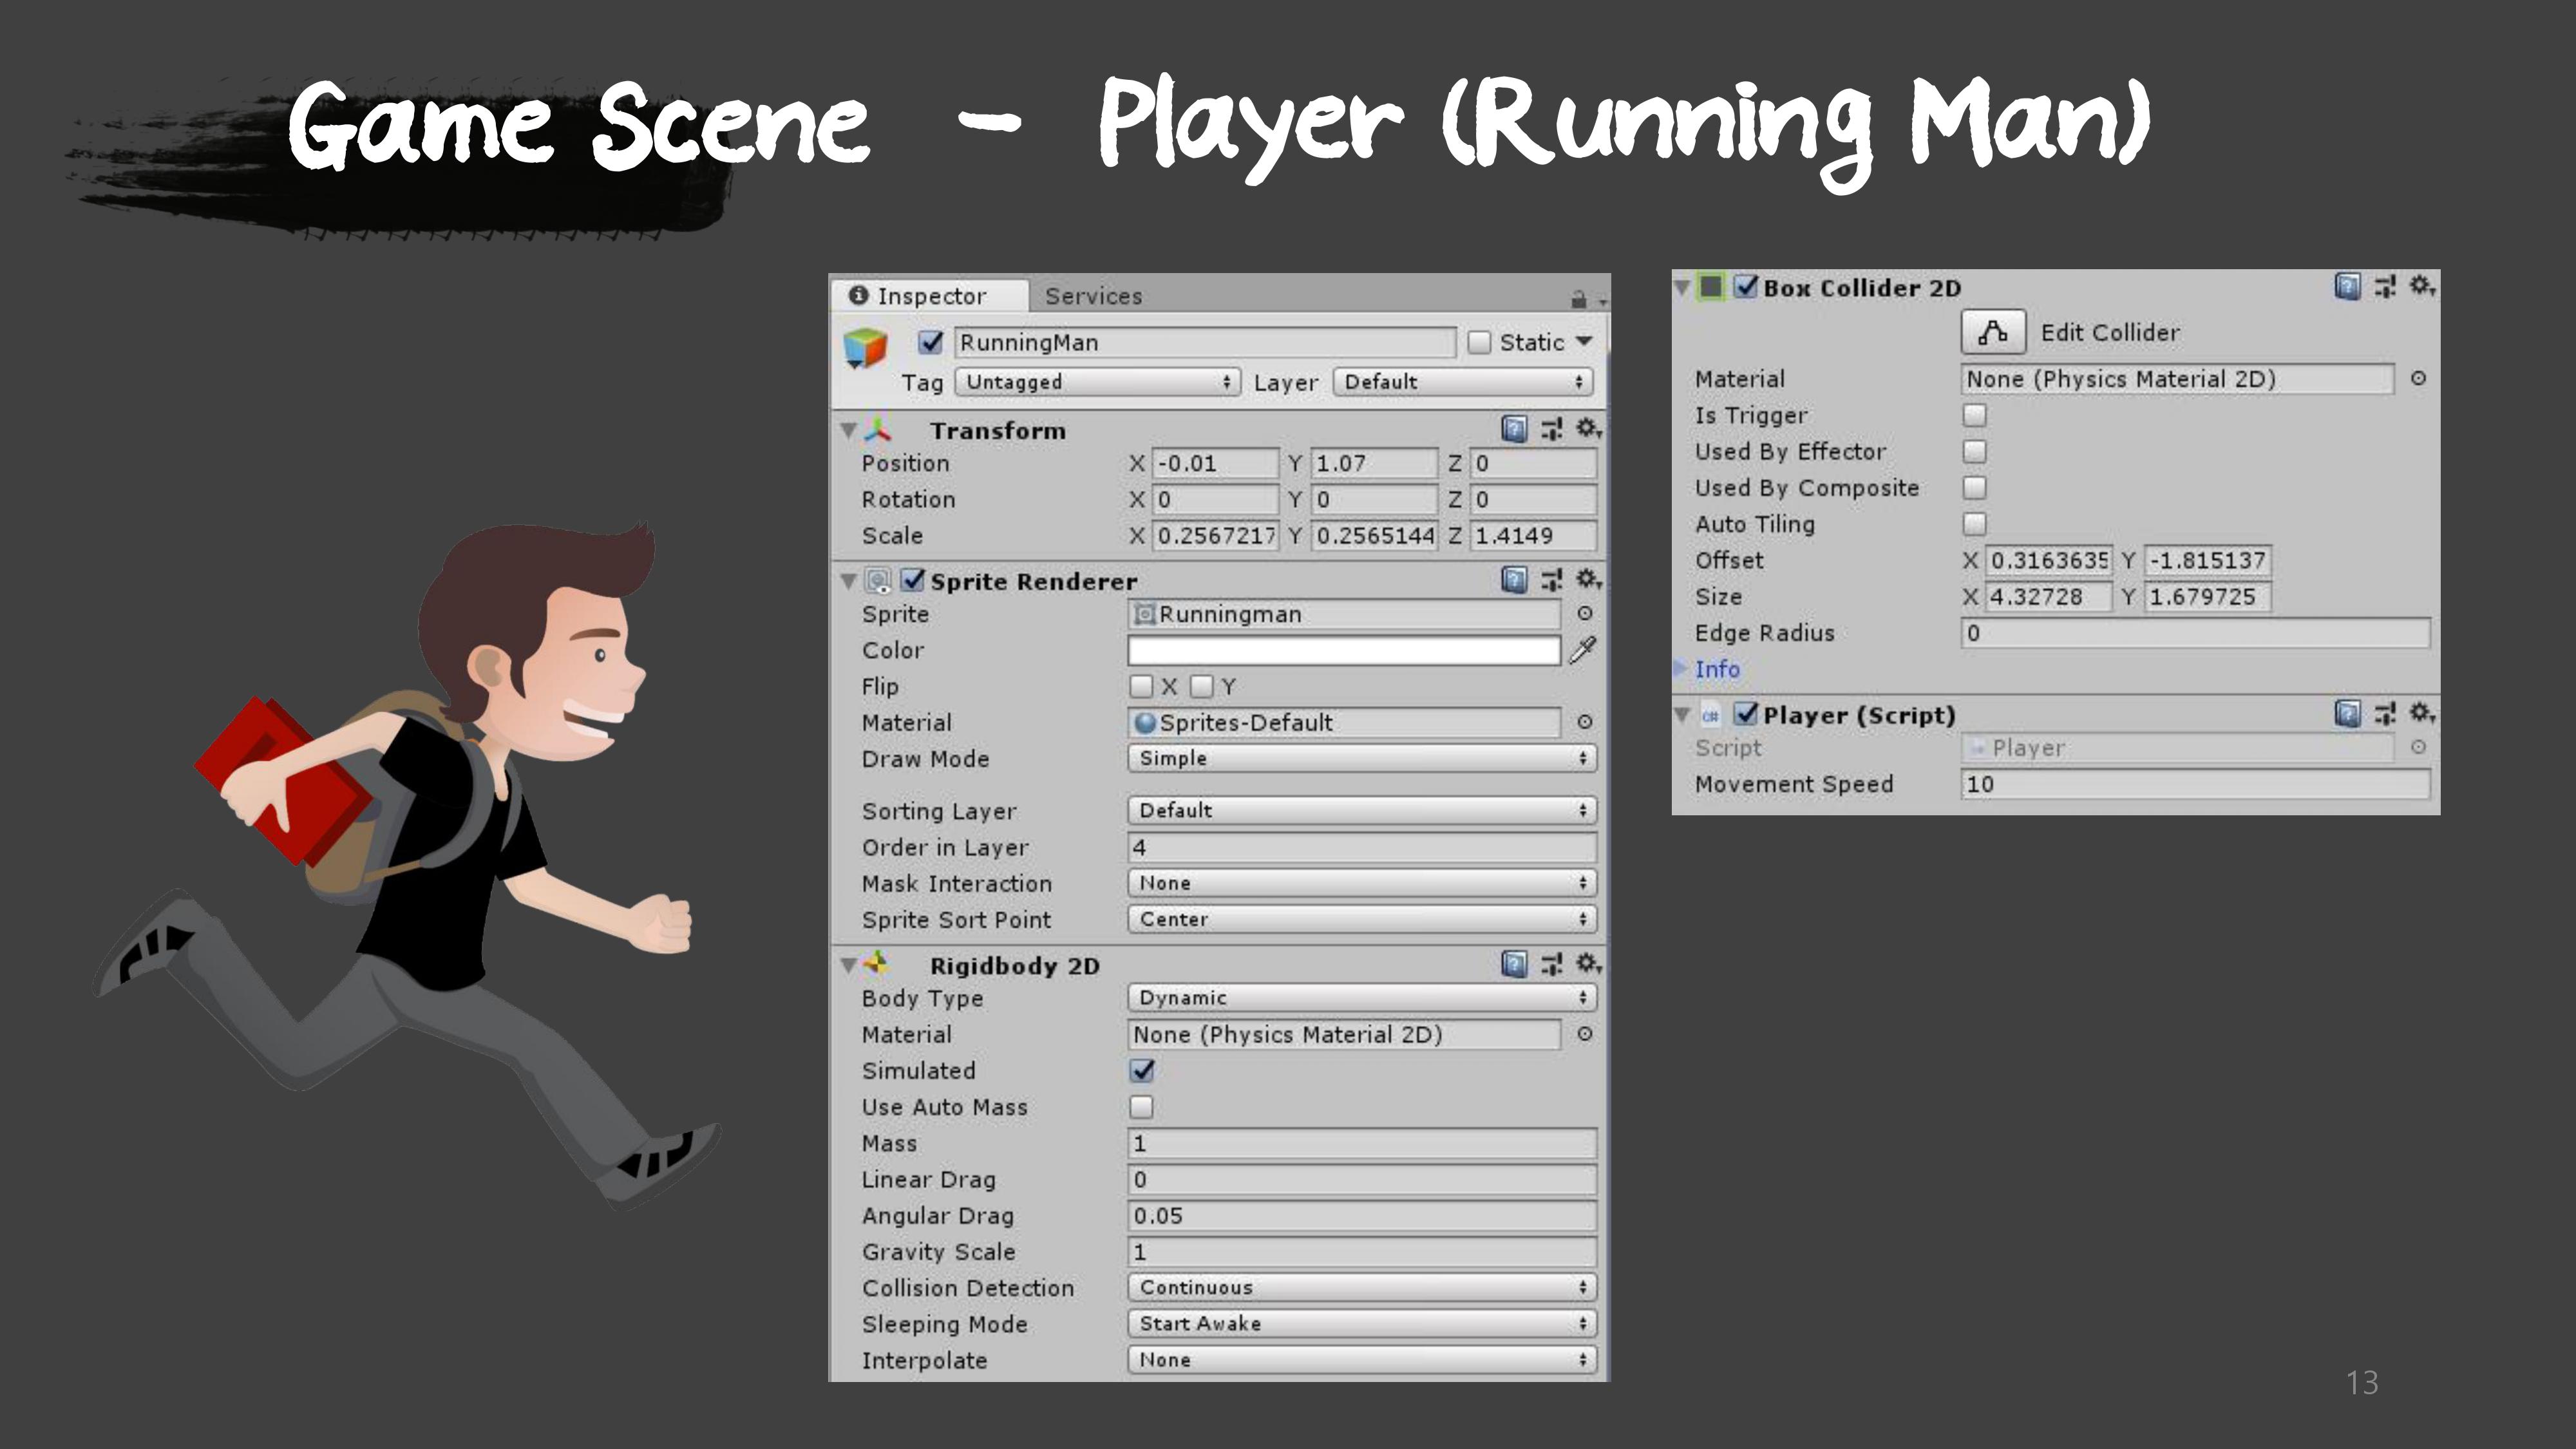Open Body Type Dynamic dropdown
The height and width of the screenshot is (1449, 2576).
tap(1362, 997)
